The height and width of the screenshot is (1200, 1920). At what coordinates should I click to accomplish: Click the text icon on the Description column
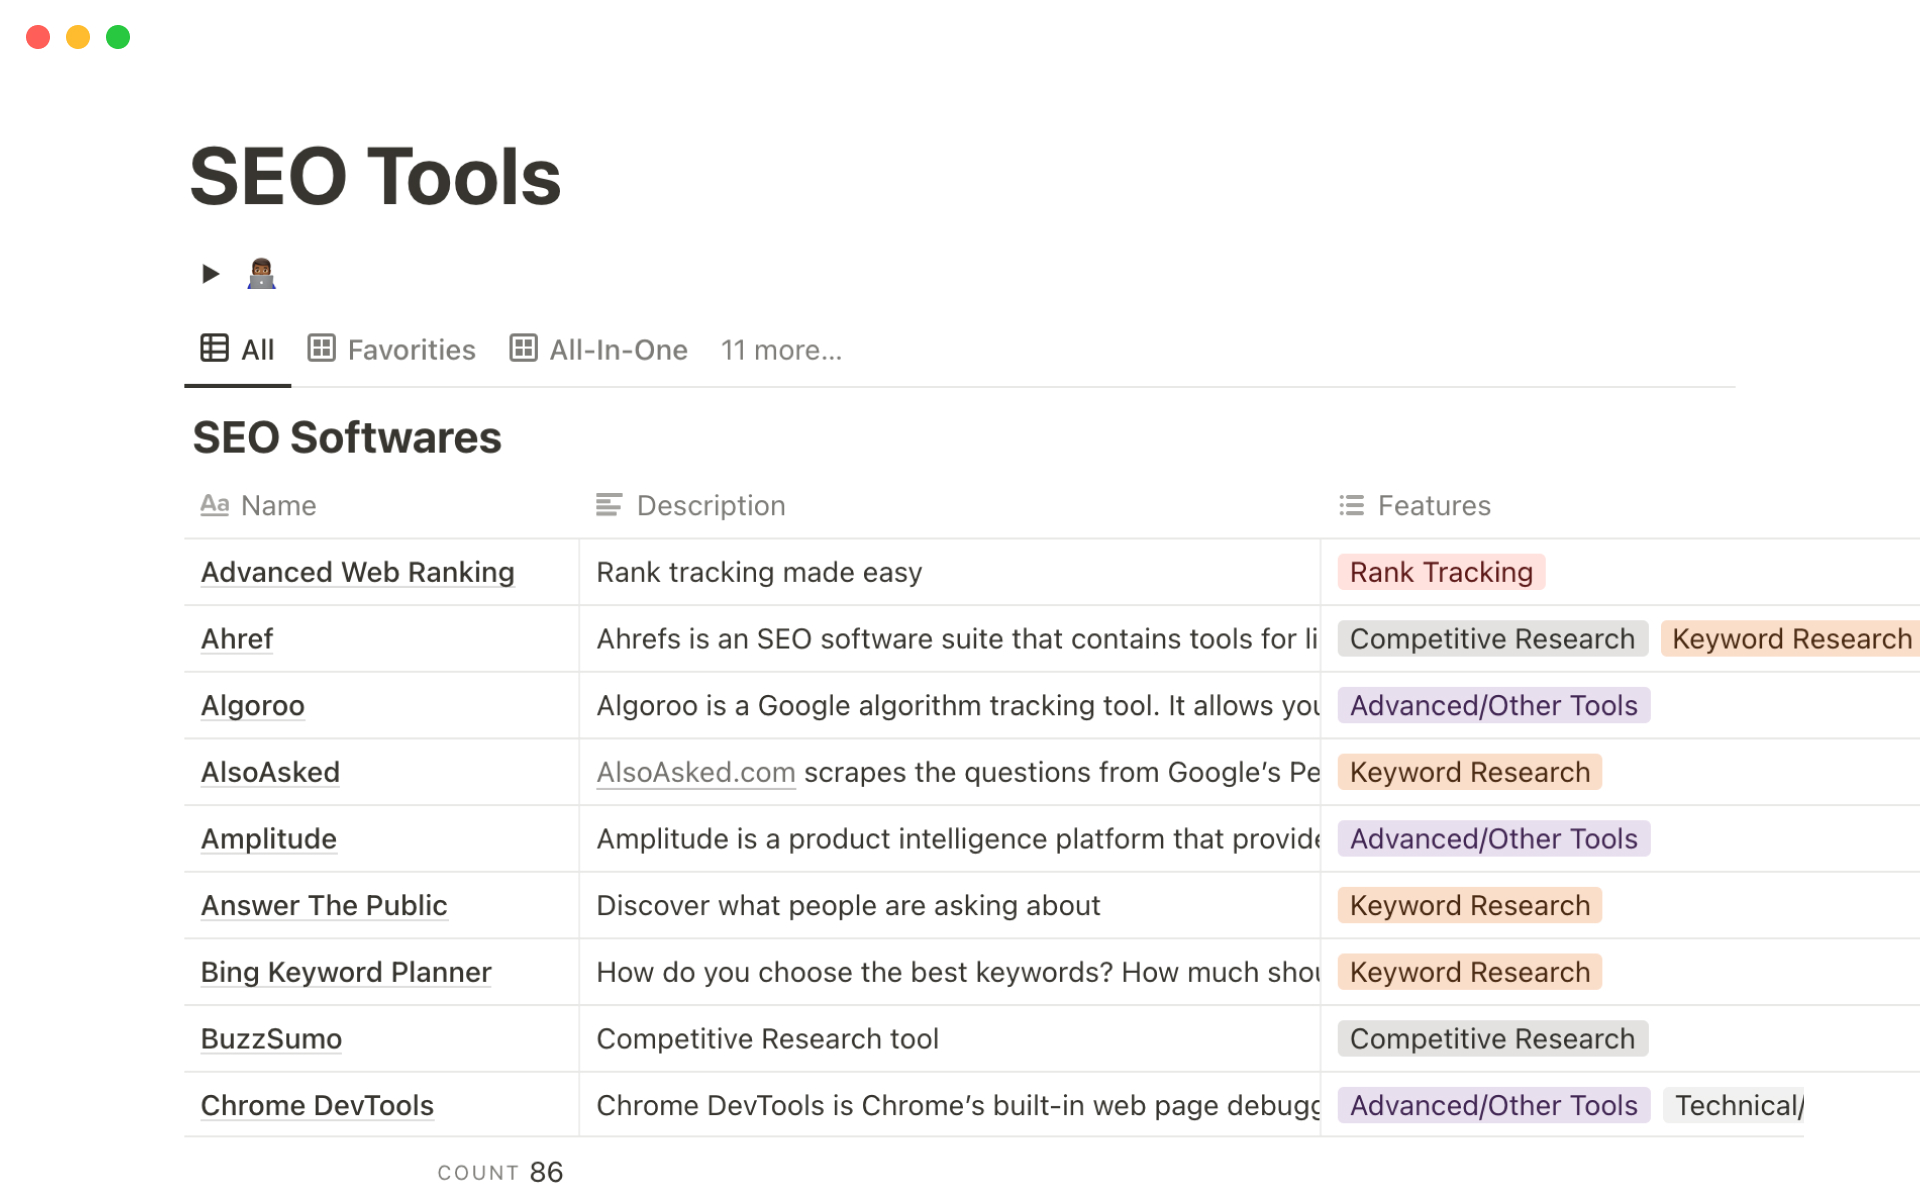click(609, 505)
